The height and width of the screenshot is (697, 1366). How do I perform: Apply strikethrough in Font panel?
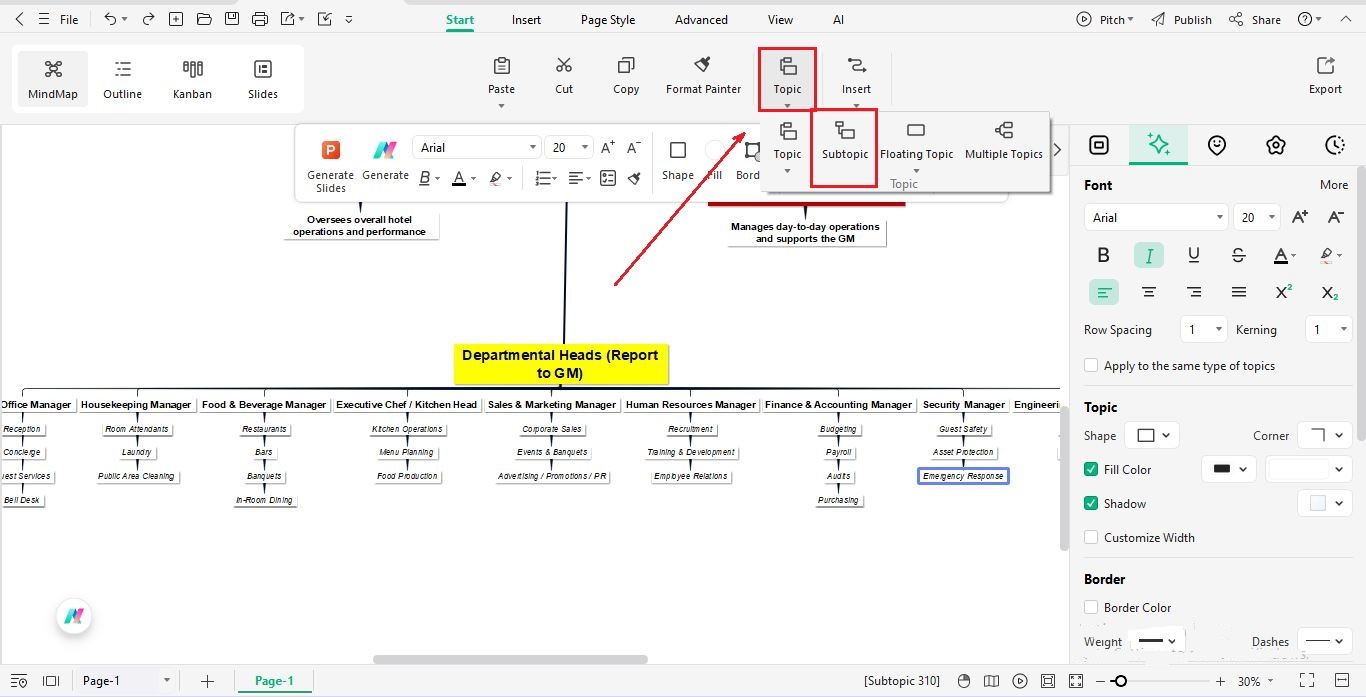[x=1238, y=255]
